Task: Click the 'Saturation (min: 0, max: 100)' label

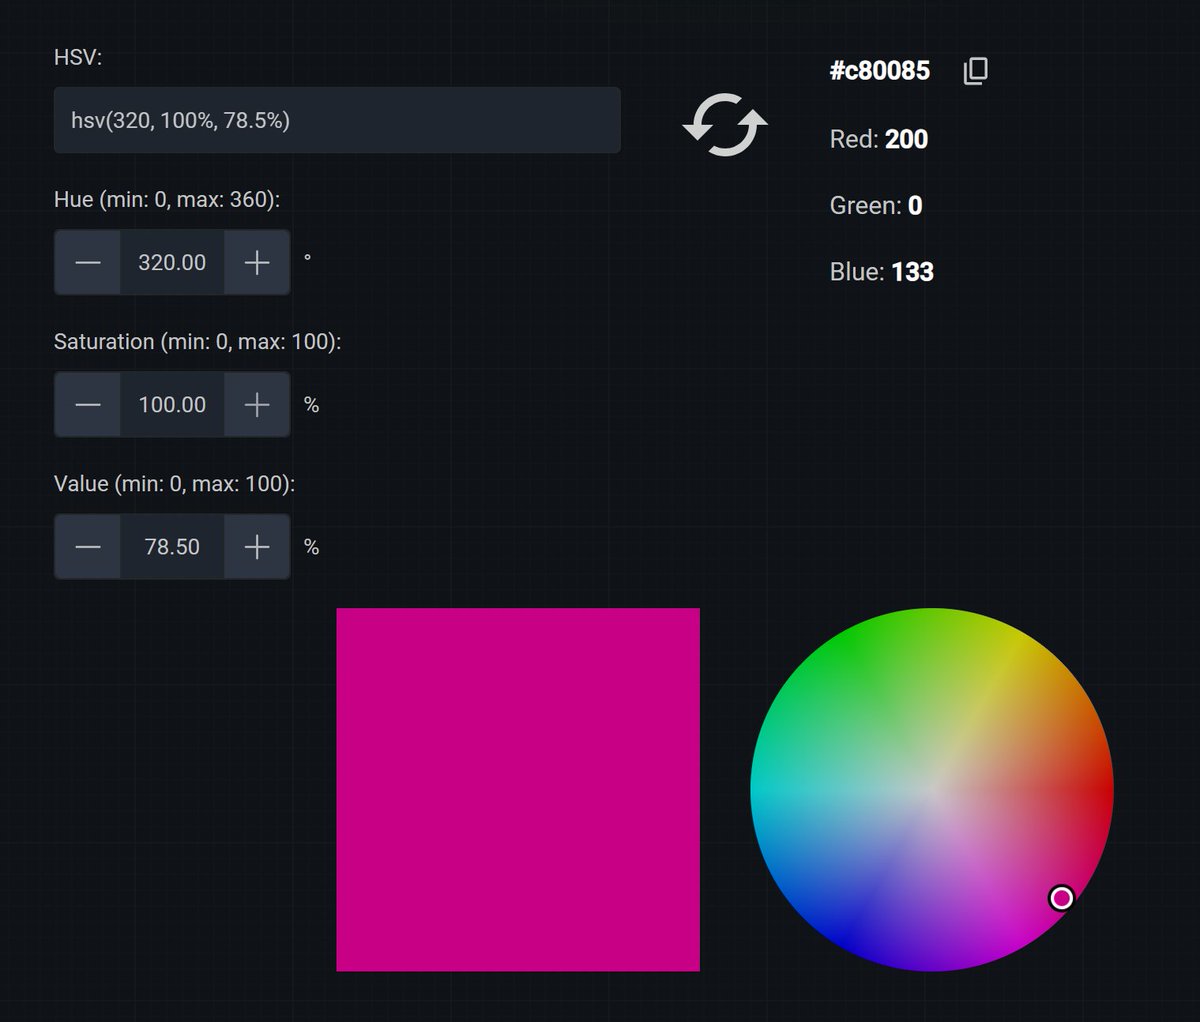Action: tap(198, 341)
